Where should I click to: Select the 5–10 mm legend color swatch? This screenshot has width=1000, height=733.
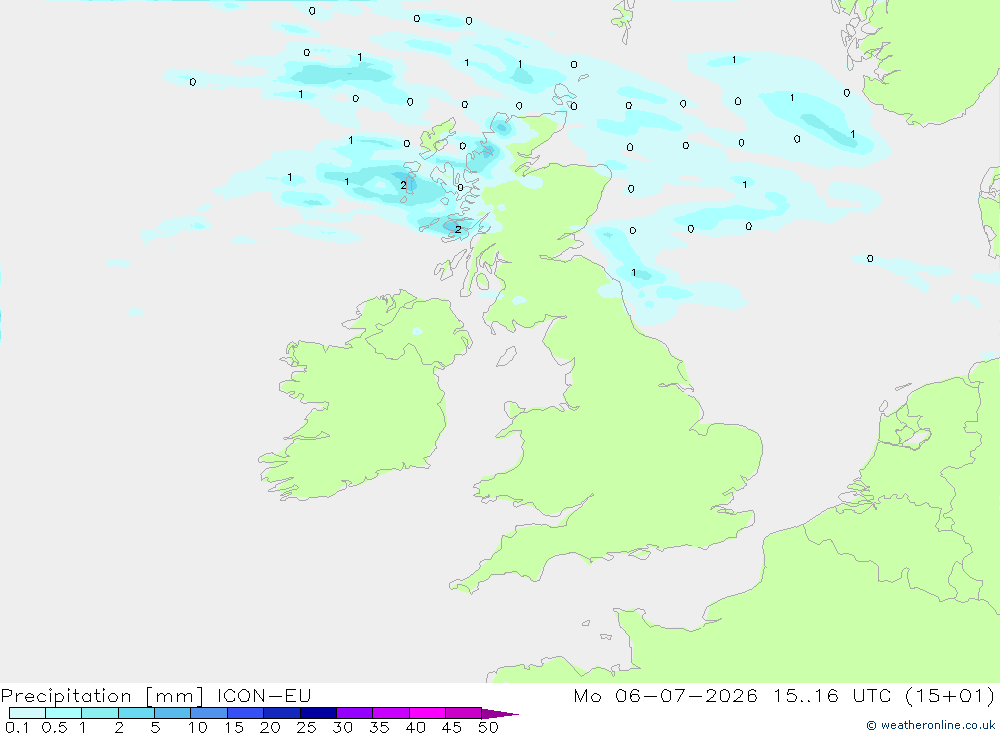click(x=173, y=713)
